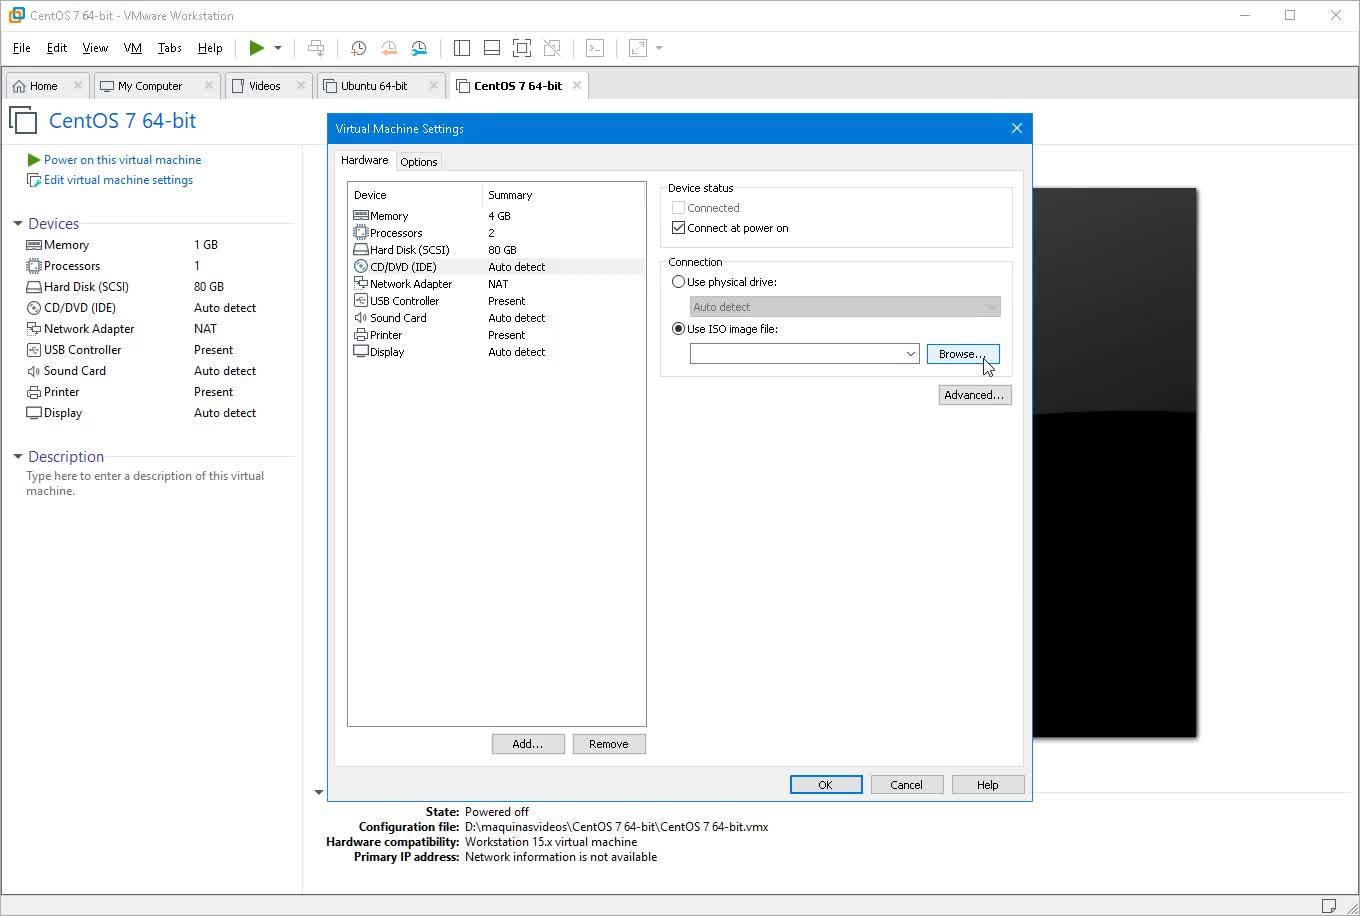
Task: Click the Revert to Snapshot toolbar icon
Action: [389, 48]
